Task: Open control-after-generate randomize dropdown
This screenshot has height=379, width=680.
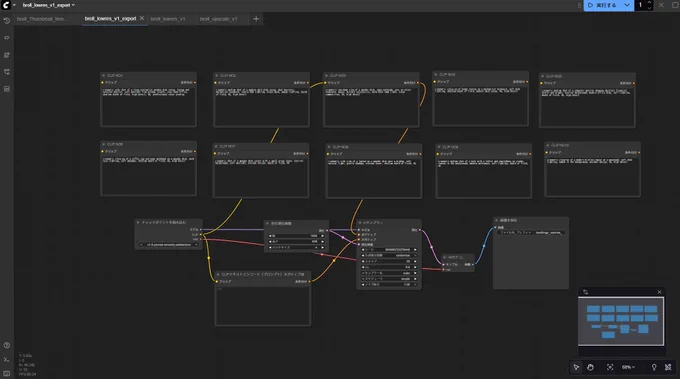Action: tap(389, 255)
